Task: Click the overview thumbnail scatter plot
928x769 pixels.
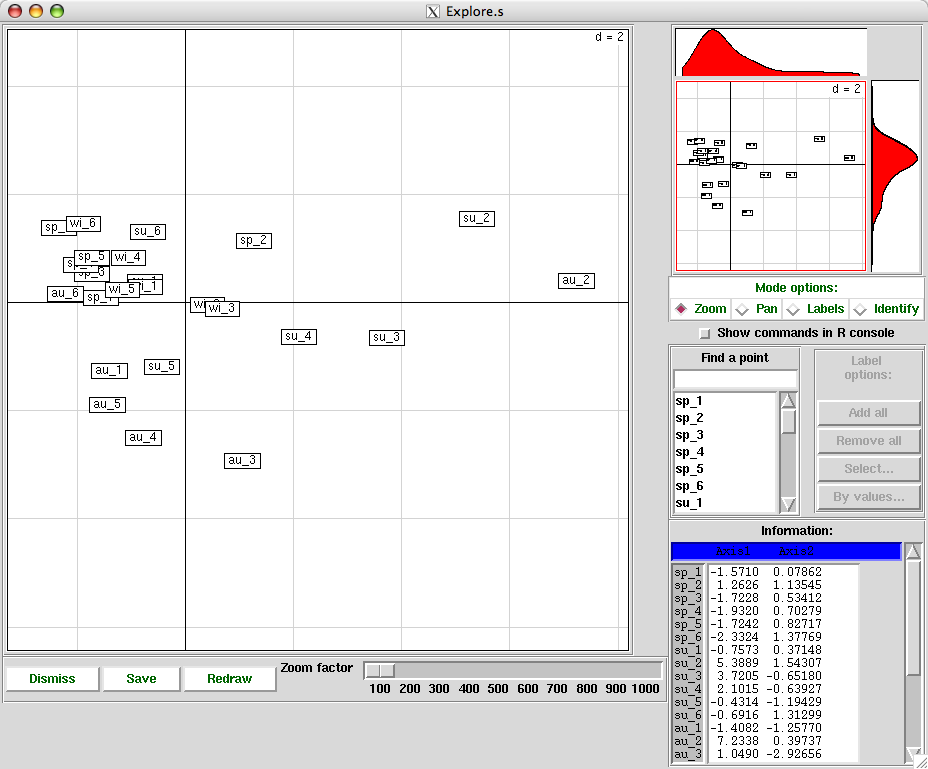Action: tap(770, 175)
